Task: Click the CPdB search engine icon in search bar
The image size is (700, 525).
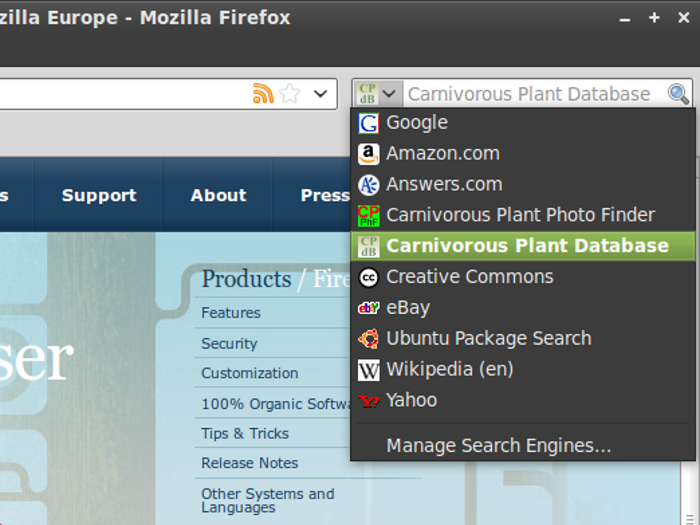Action: 368,94
